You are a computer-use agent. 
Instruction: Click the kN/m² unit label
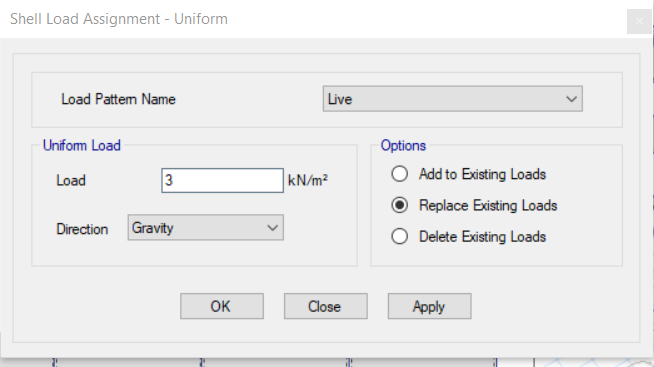pyautogui.click(x=308, y=180)
